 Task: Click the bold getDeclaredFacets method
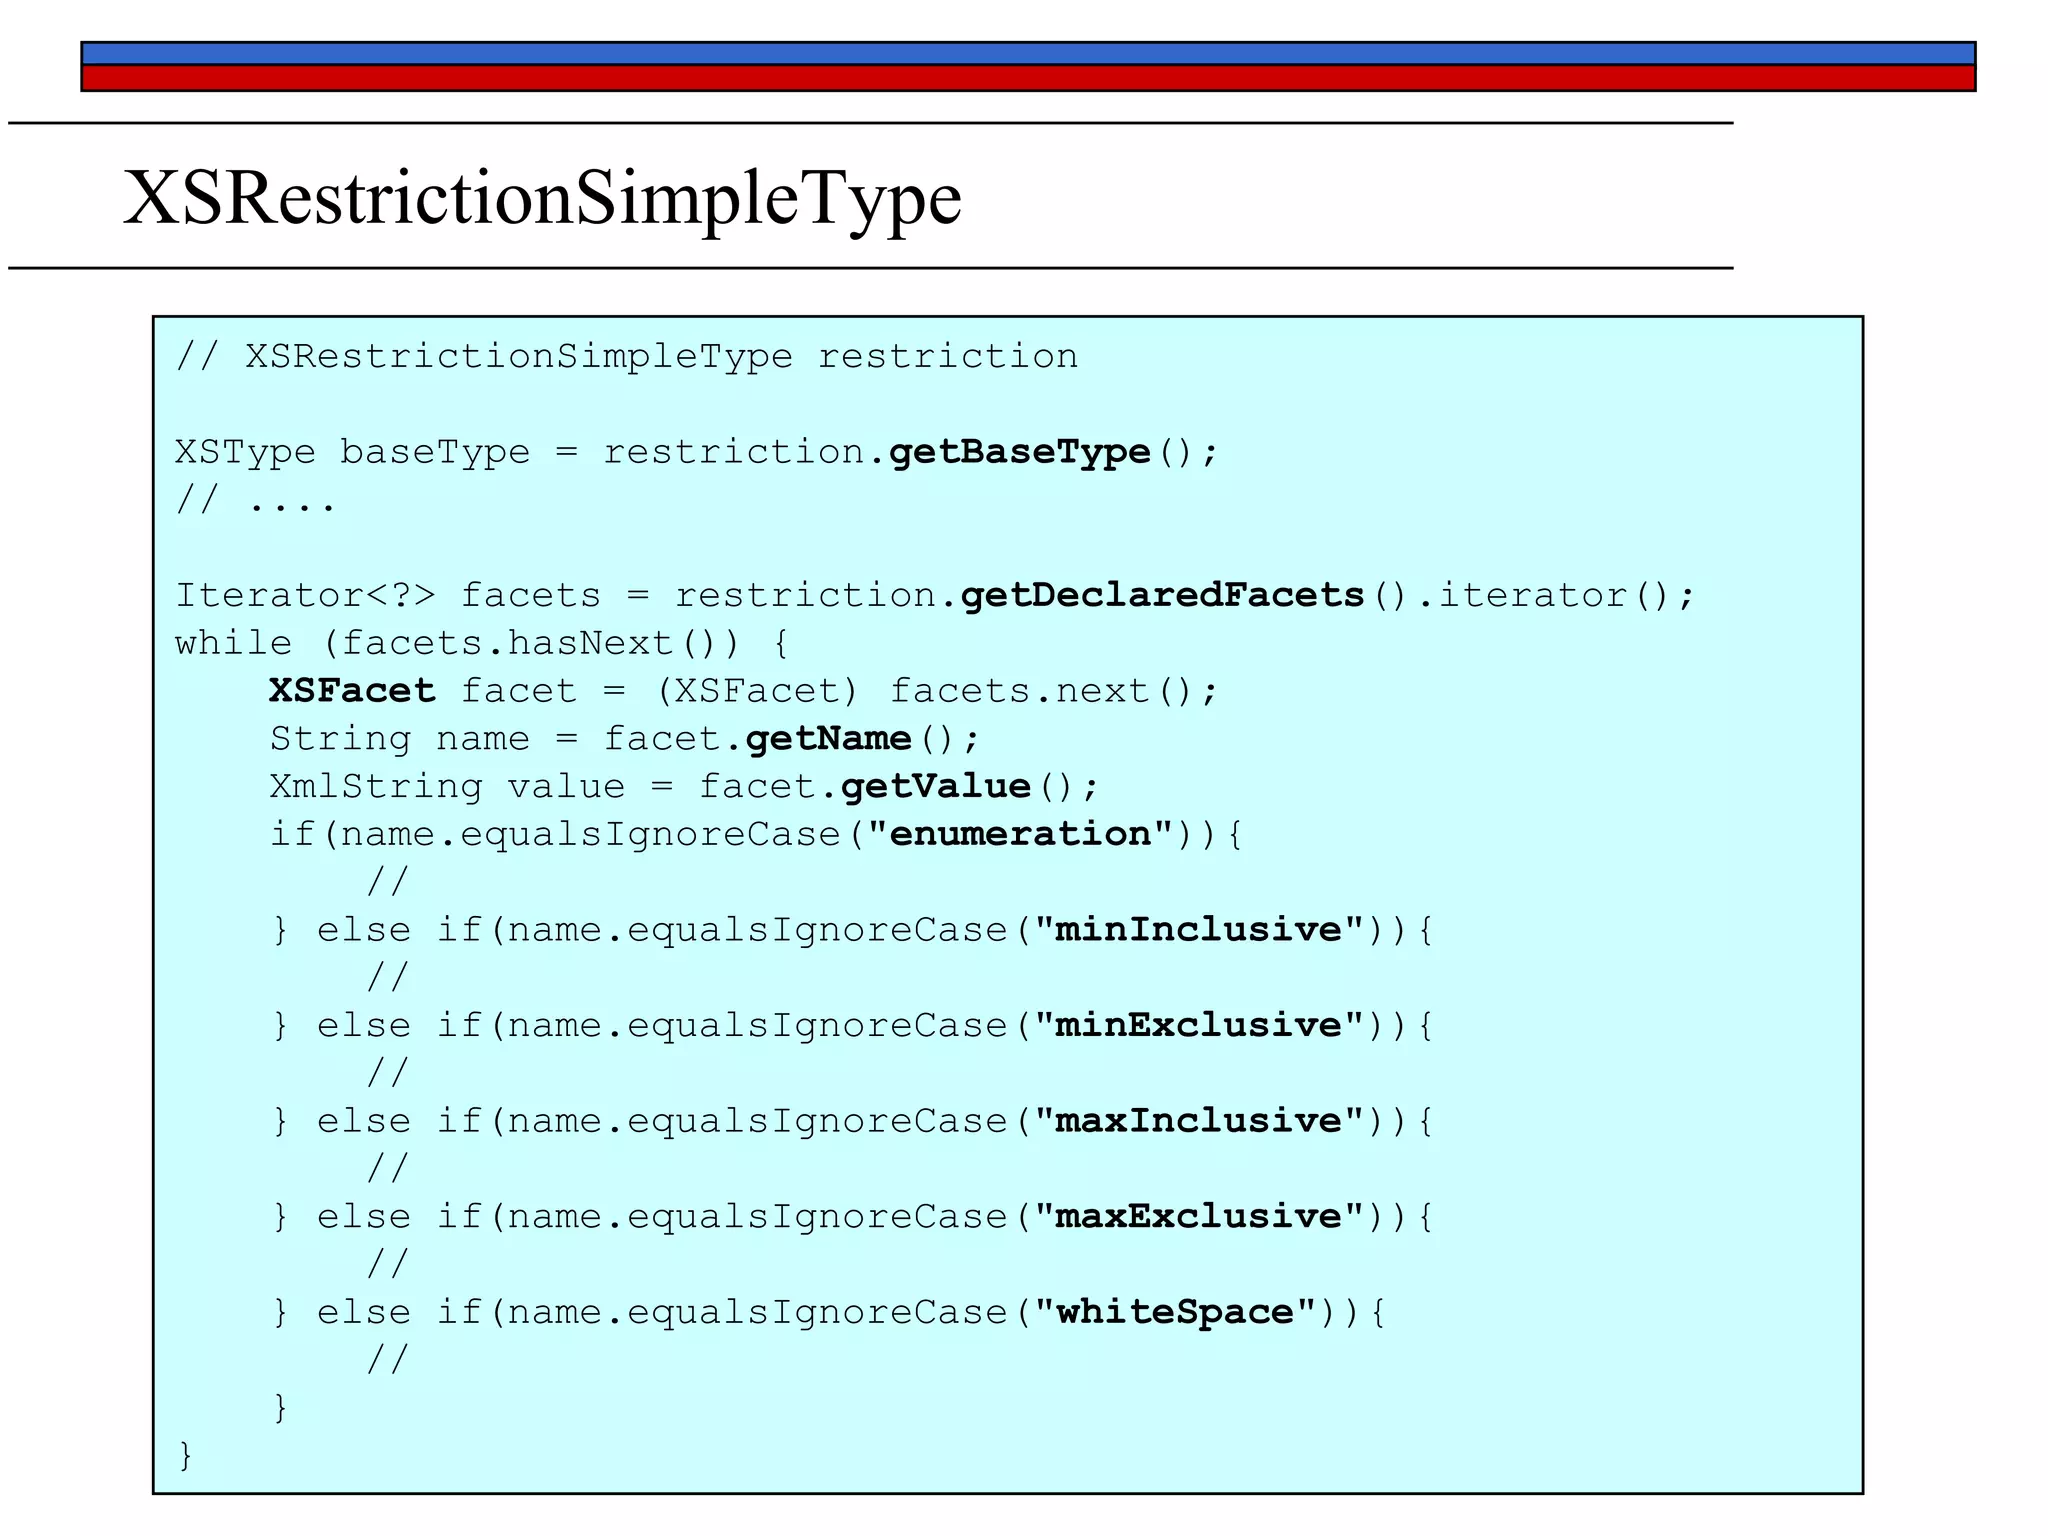[x=1162, y=596]
